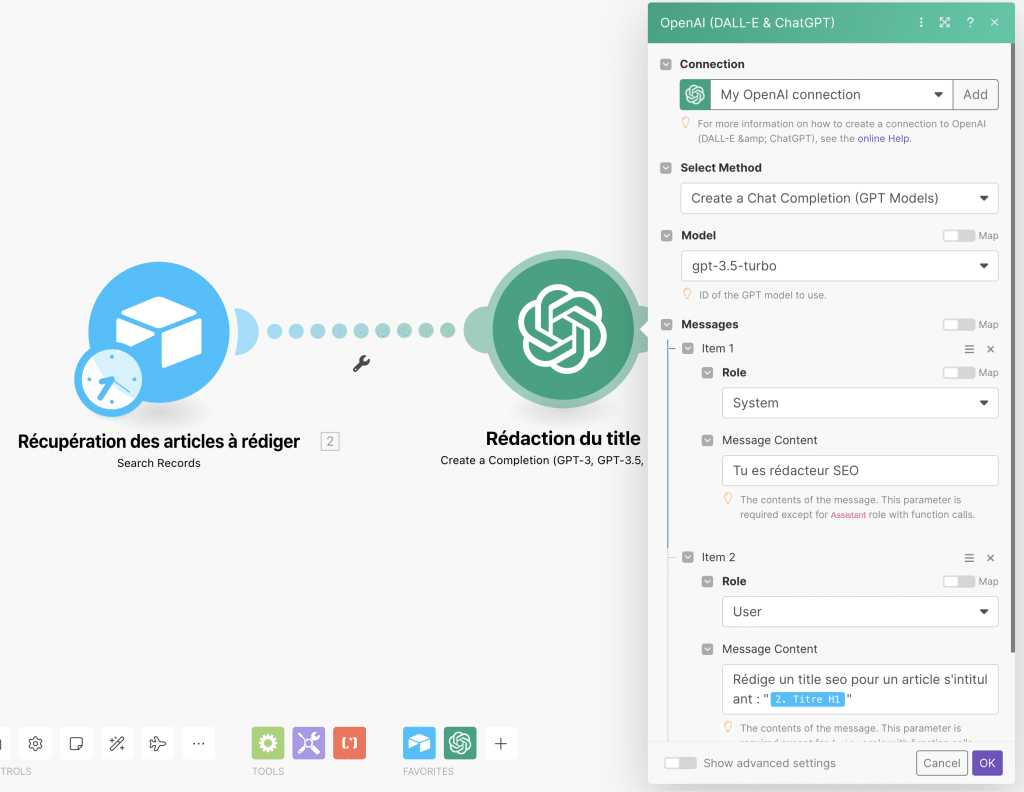Remove Item 1 with its X icon
Screen dimensions: 1024x792
coord(991,349)
